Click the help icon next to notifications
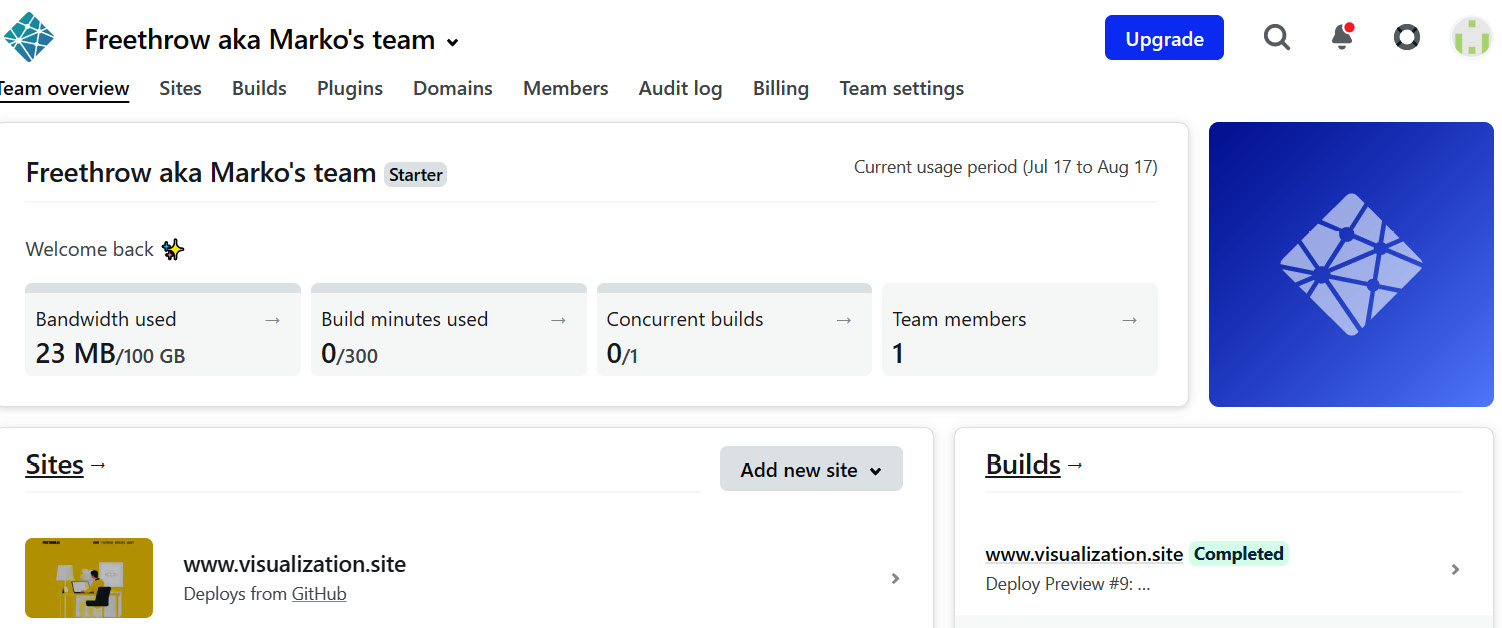The width and height of the screenshot is (1502, 628). click(1406, 37)
